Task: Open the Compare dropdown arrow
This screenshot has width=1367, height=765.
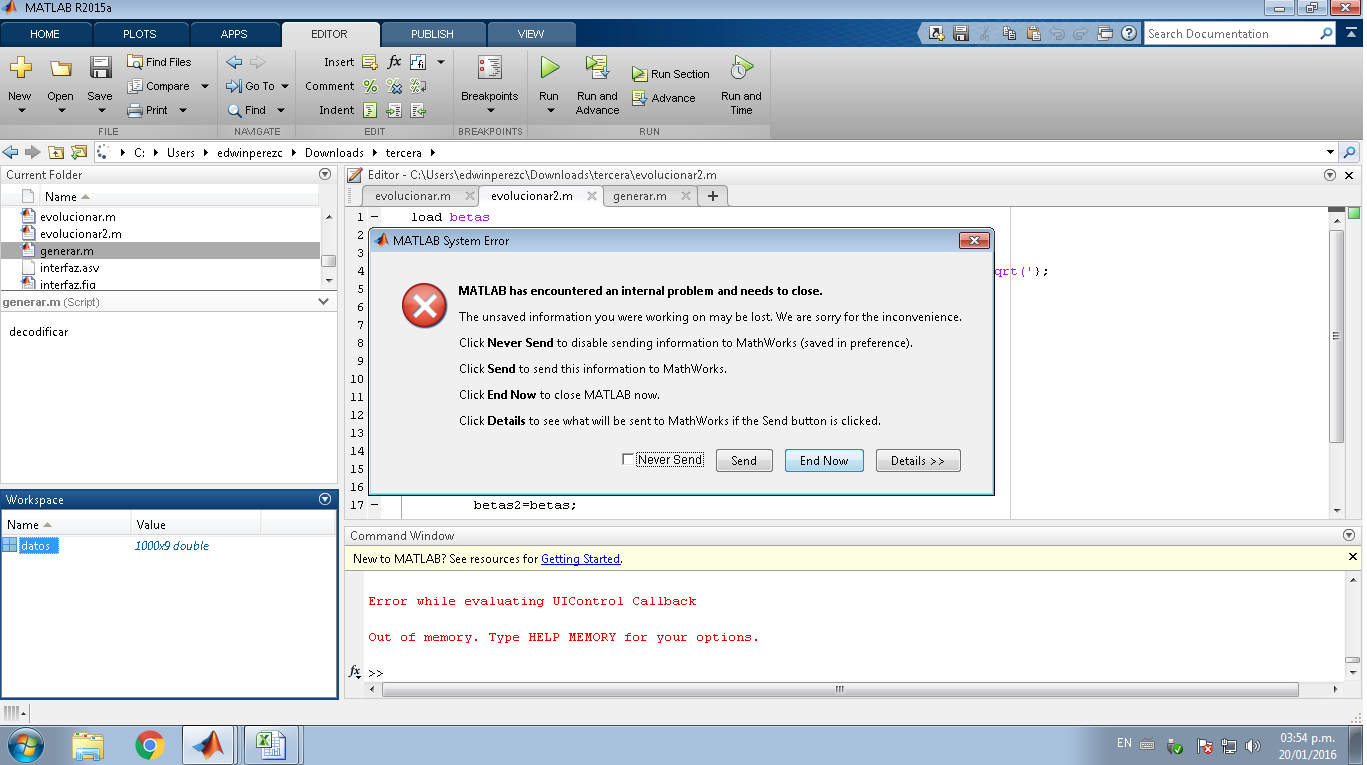Action: pyautogui.click(x=205, y=86)
